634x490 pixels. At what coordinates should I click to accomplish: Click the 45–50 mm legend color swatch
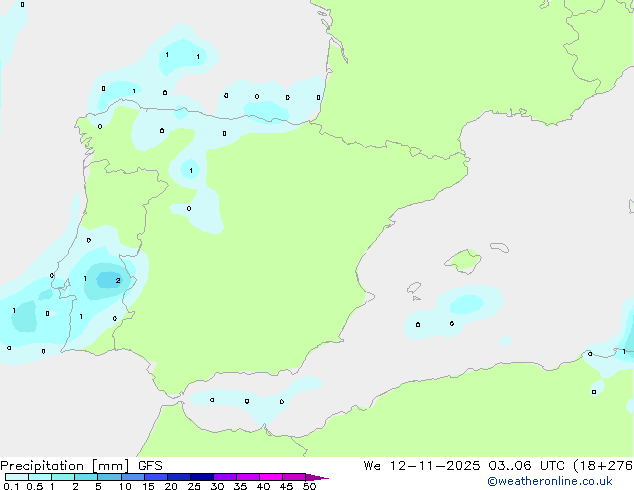[294, 477]
